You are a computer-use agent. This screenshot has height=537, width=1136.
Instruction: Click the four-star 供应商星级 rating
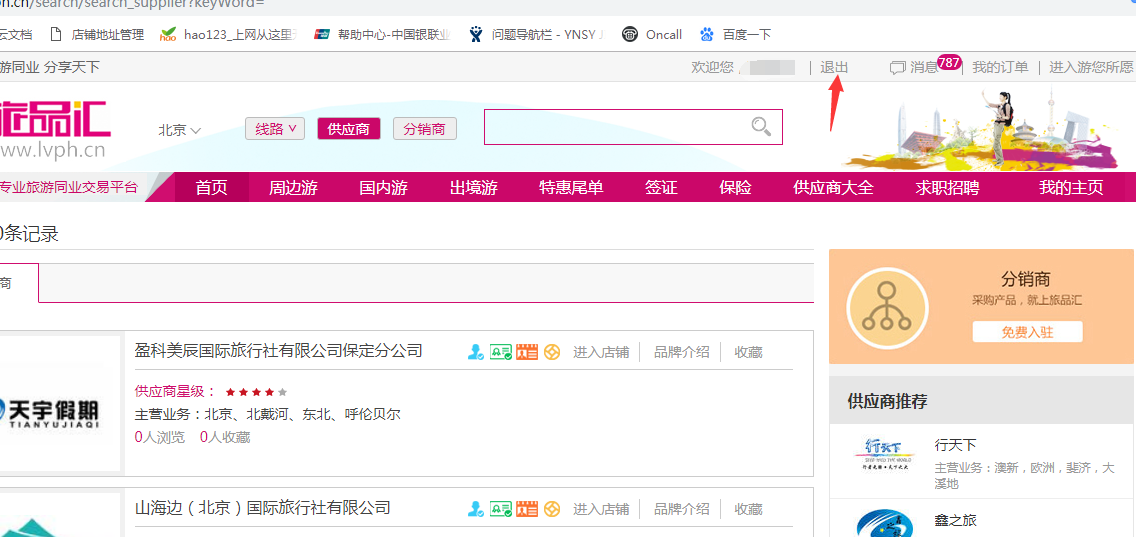pyautogui.click(x=256, y=392)
